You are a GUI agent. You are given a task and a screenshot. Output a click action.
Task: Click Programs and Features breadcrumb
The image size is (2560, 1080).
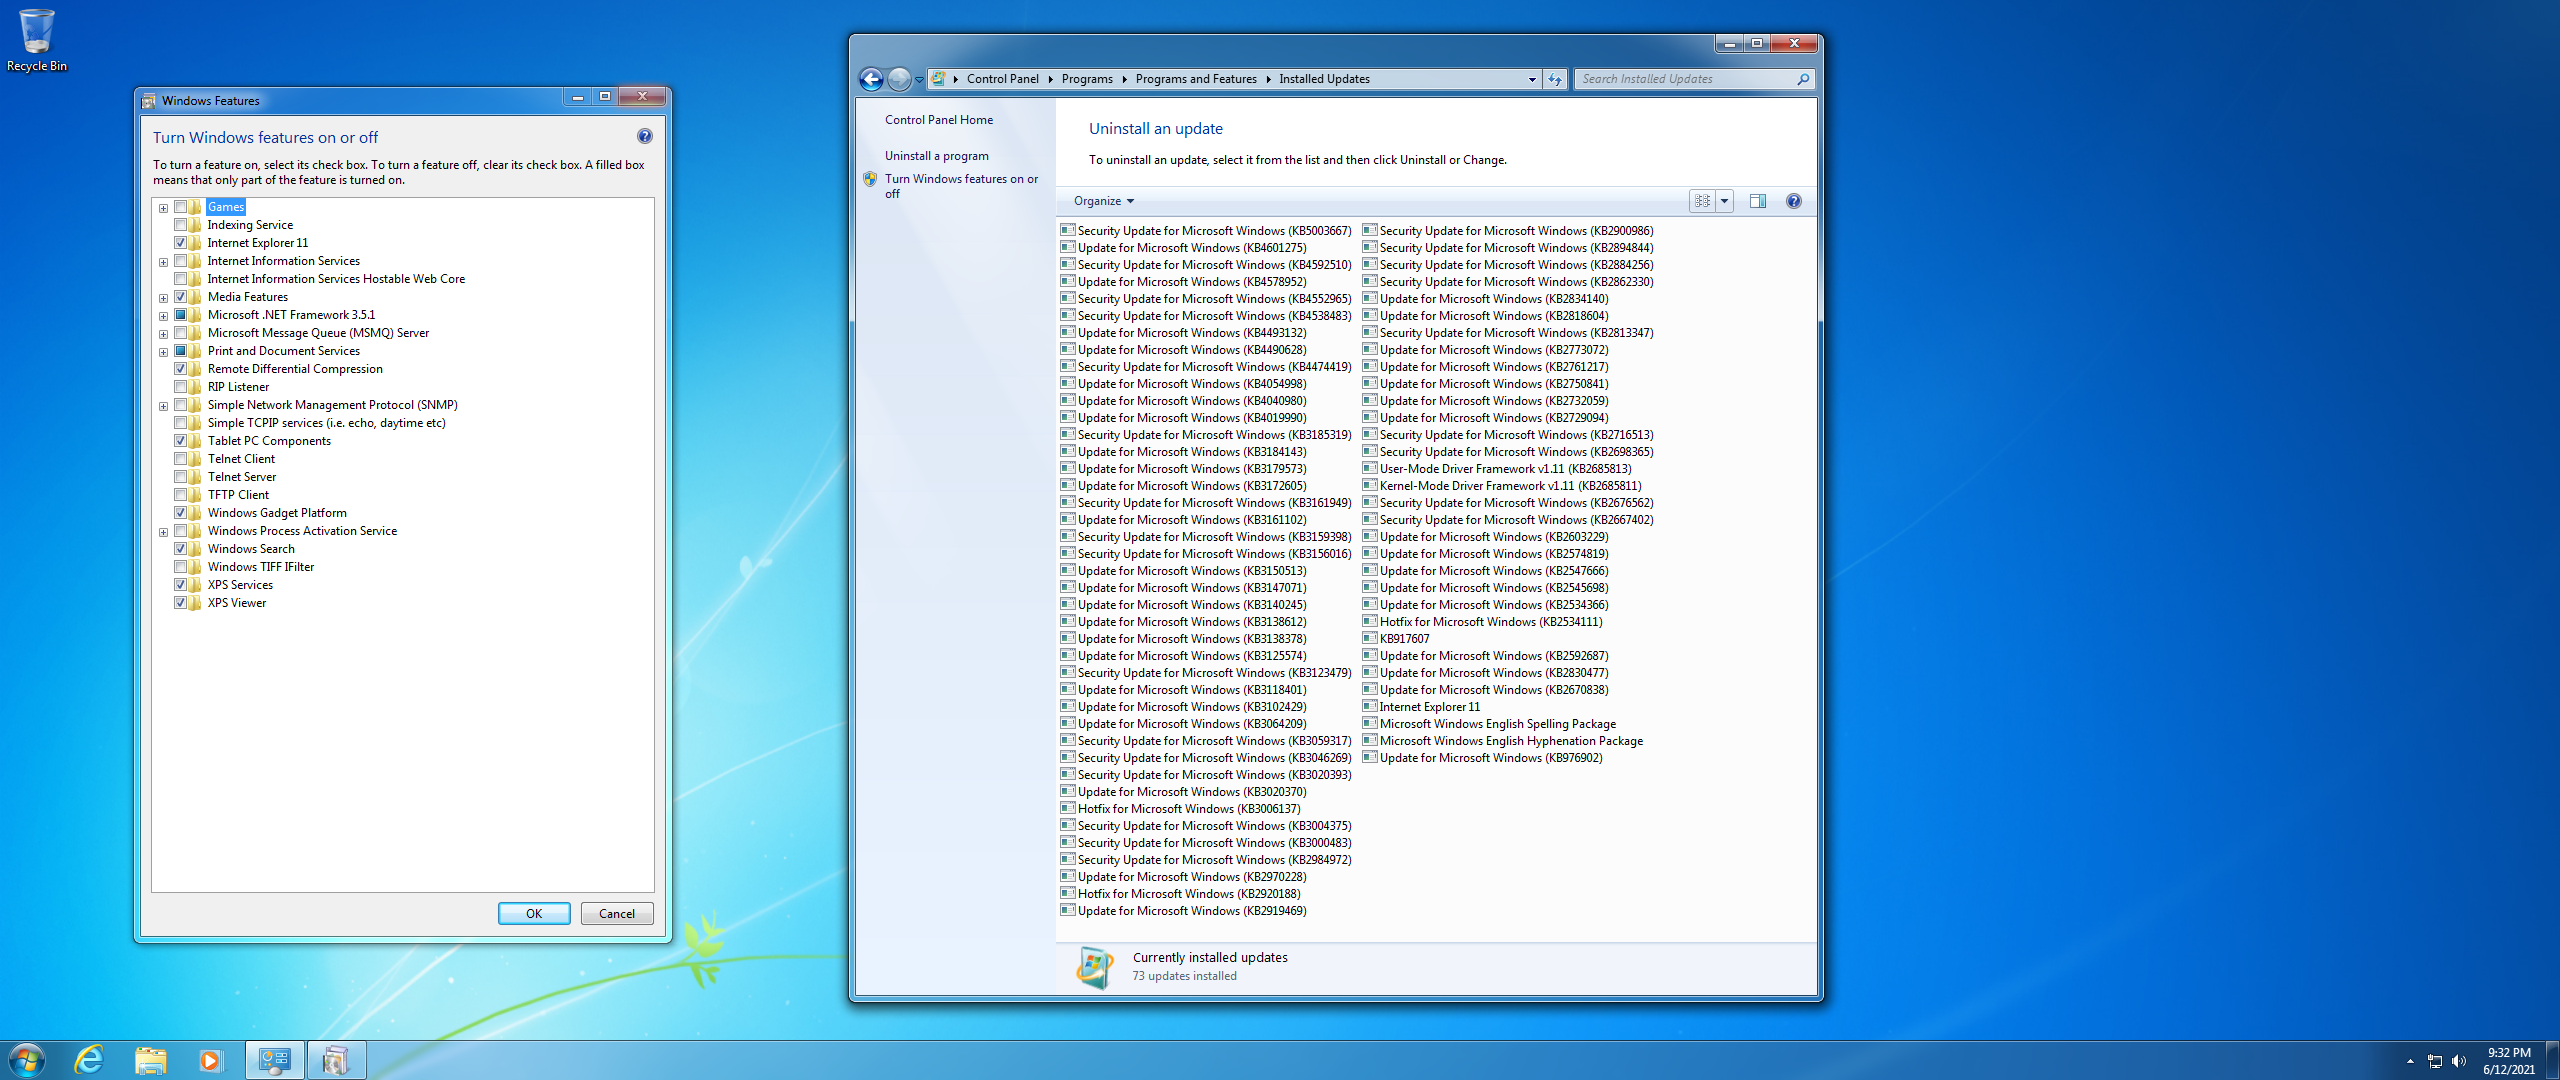pyautogui.click(x=1196, y=79)
